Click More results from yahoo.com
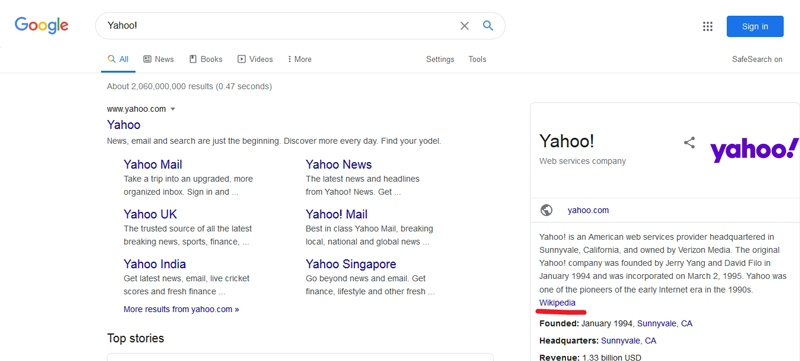This screenshot has height=361, width=800. 181,309
